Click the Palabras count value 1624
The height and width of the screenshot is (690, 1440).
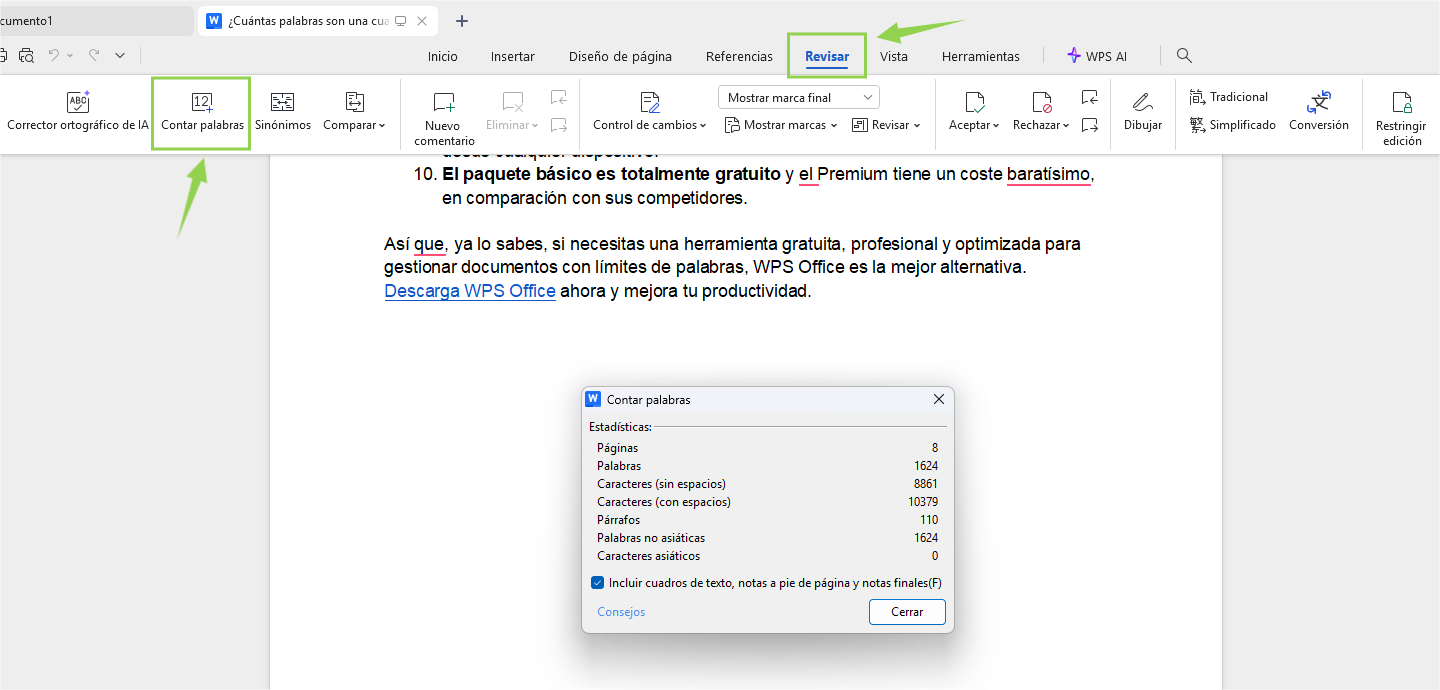[926, 466]
